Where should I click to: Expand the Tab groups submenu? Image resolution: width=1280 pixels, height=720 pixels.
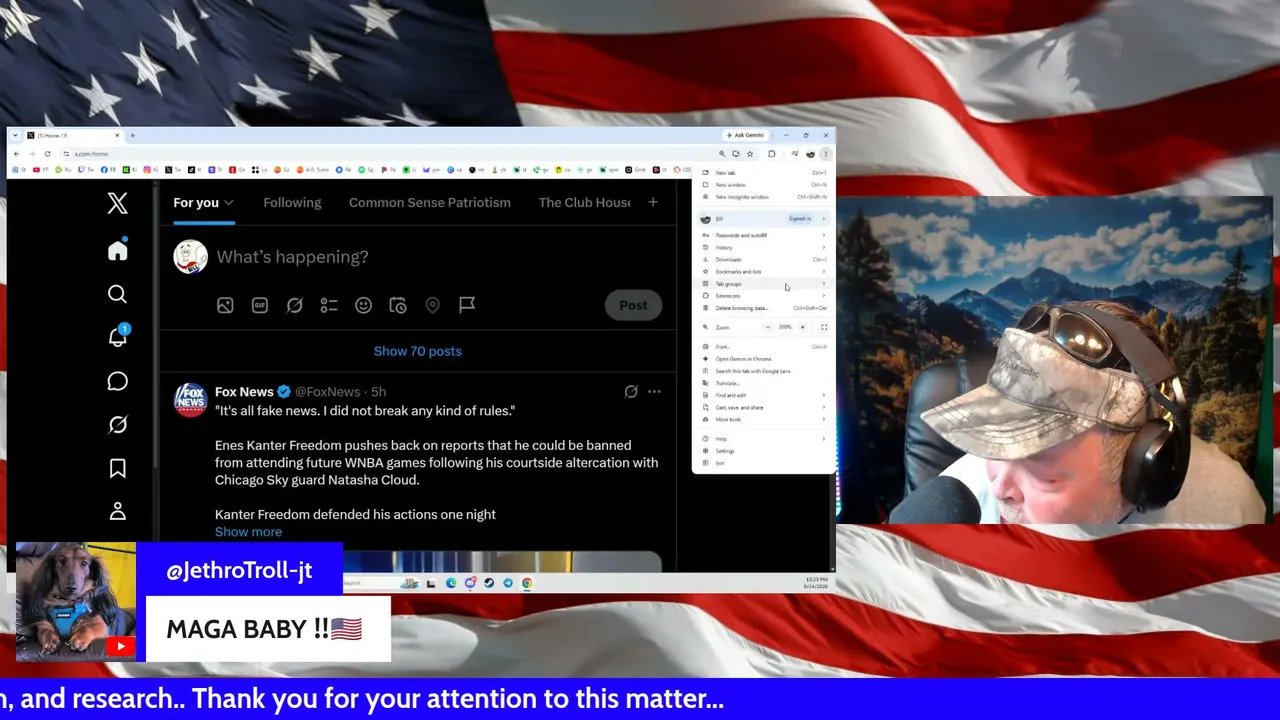[x=763, y=284]
